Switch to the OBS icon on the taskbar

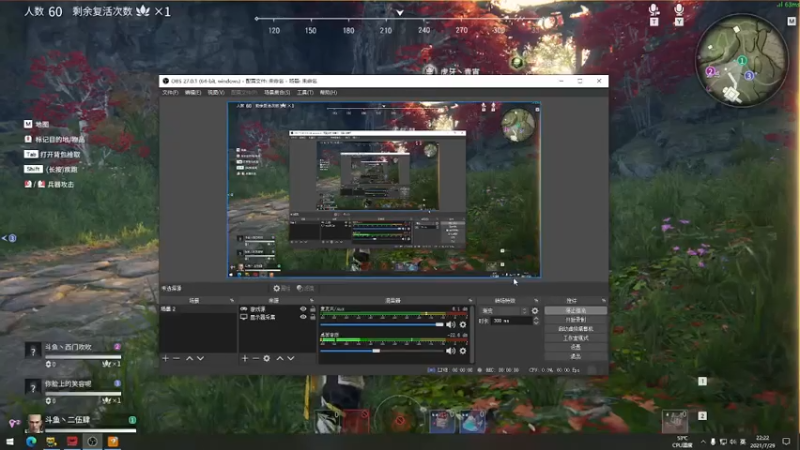click(92, 441)
